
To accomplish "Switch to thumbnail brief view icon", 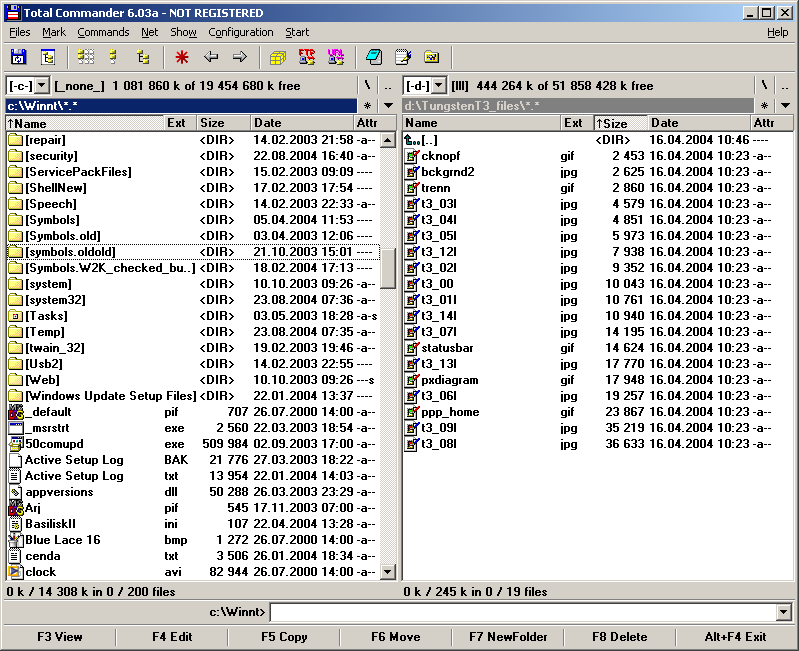I will tap(86, 57).
